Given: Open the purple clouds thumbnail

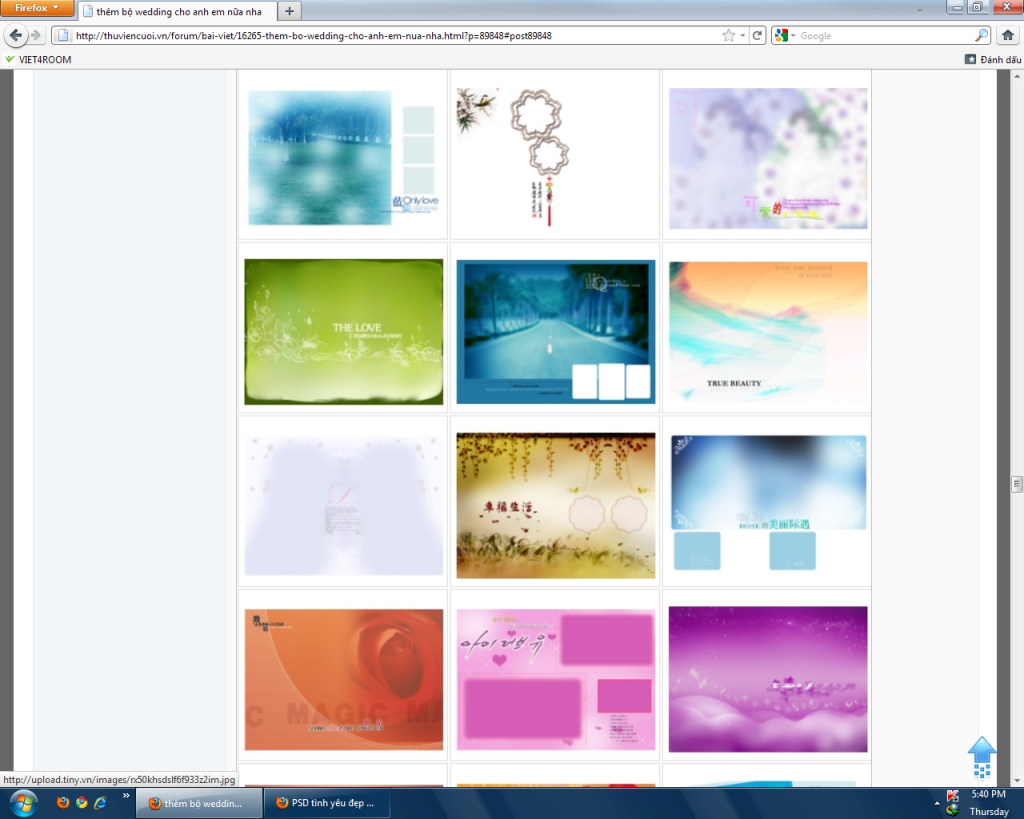Looking at the screenshot, I should (x=768, y=679).
